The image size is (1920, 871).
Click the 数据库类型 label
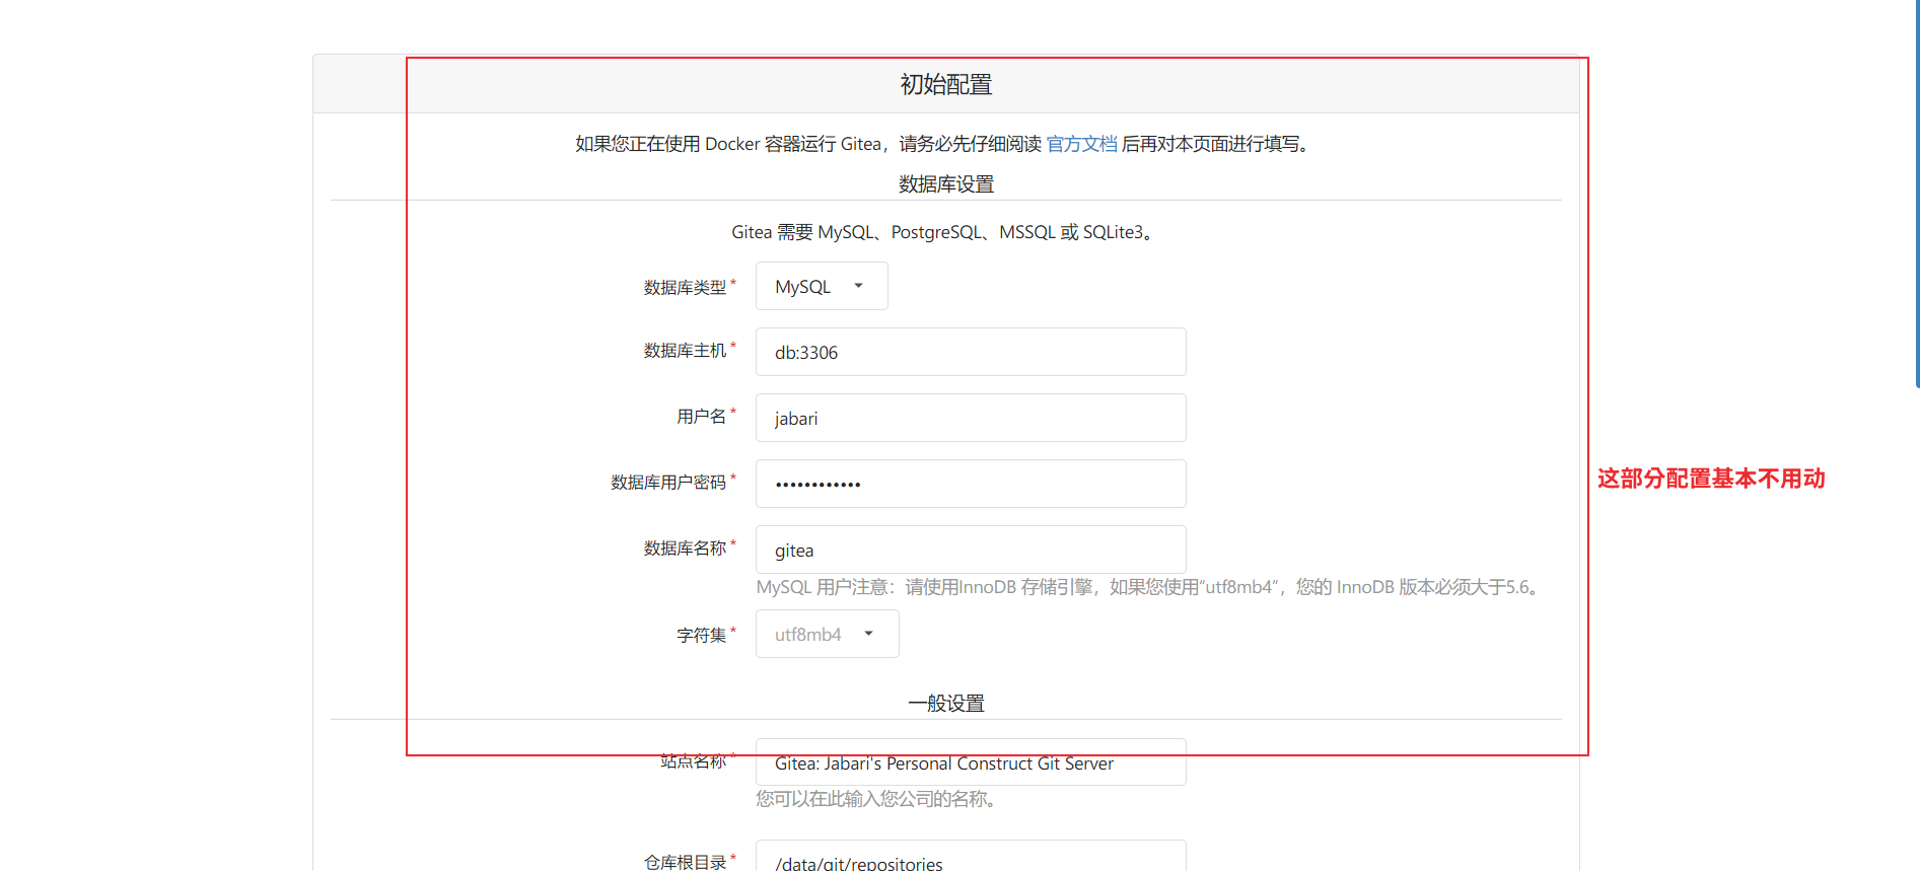[685, 287]
